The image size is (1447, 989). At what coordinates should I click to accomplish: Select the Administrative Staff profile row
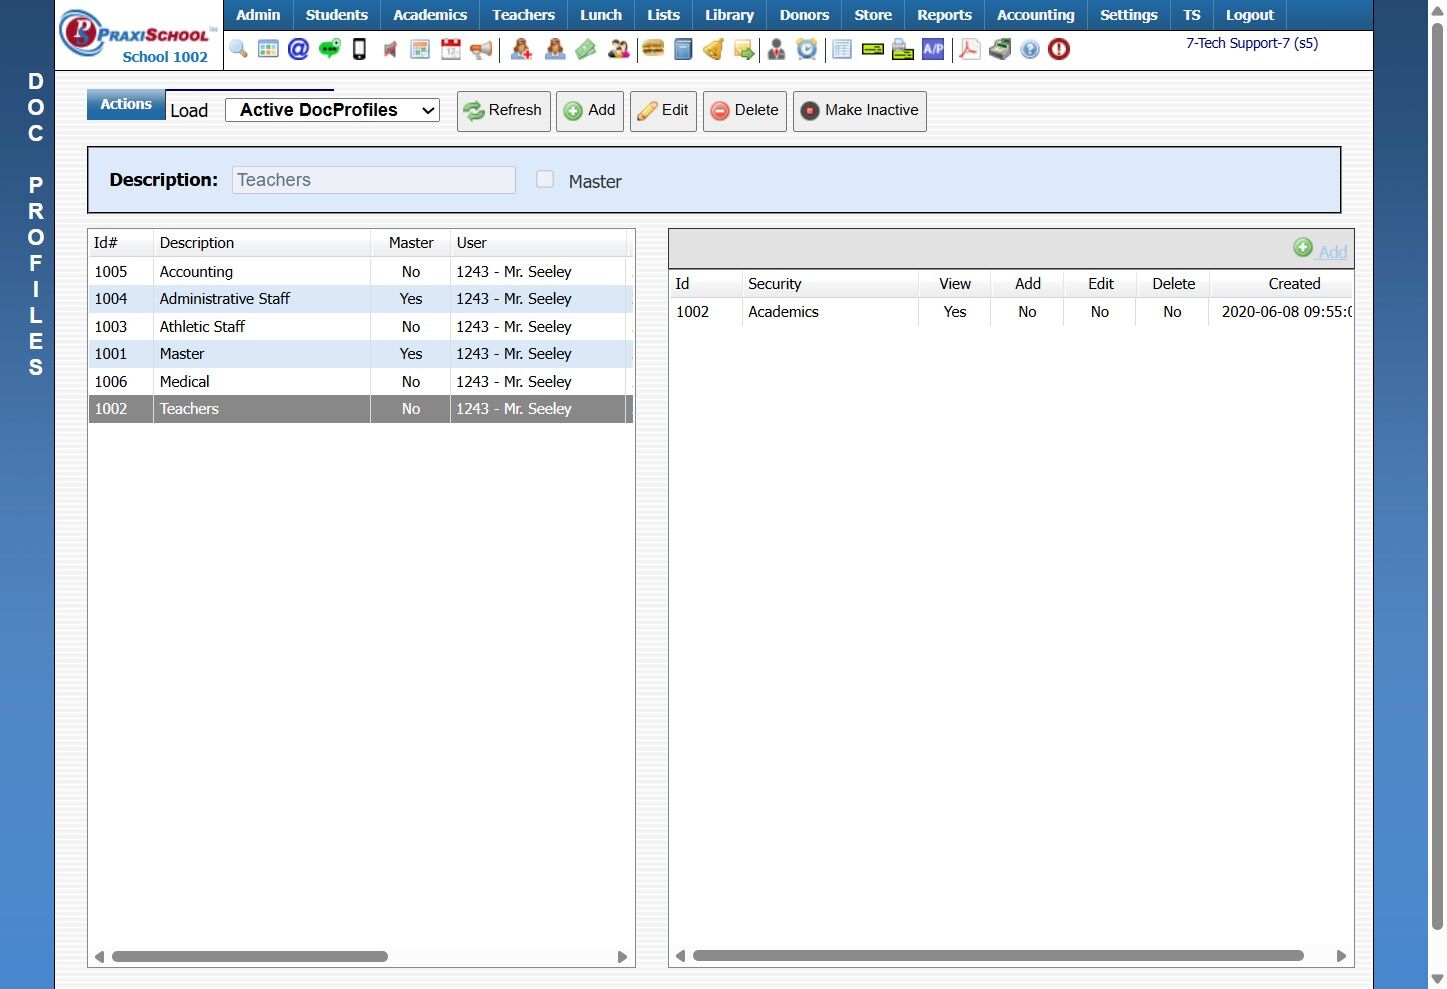[225, 299]
